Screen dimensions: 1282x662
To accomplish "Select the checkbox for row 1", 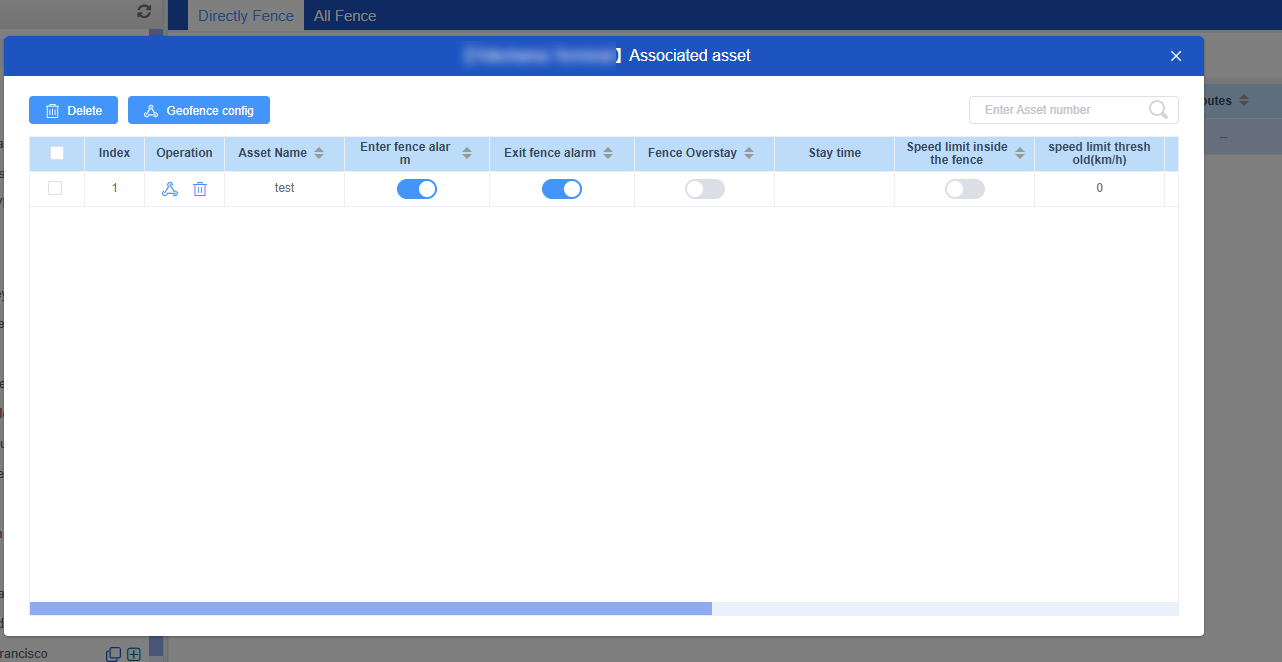I will 55,188.
